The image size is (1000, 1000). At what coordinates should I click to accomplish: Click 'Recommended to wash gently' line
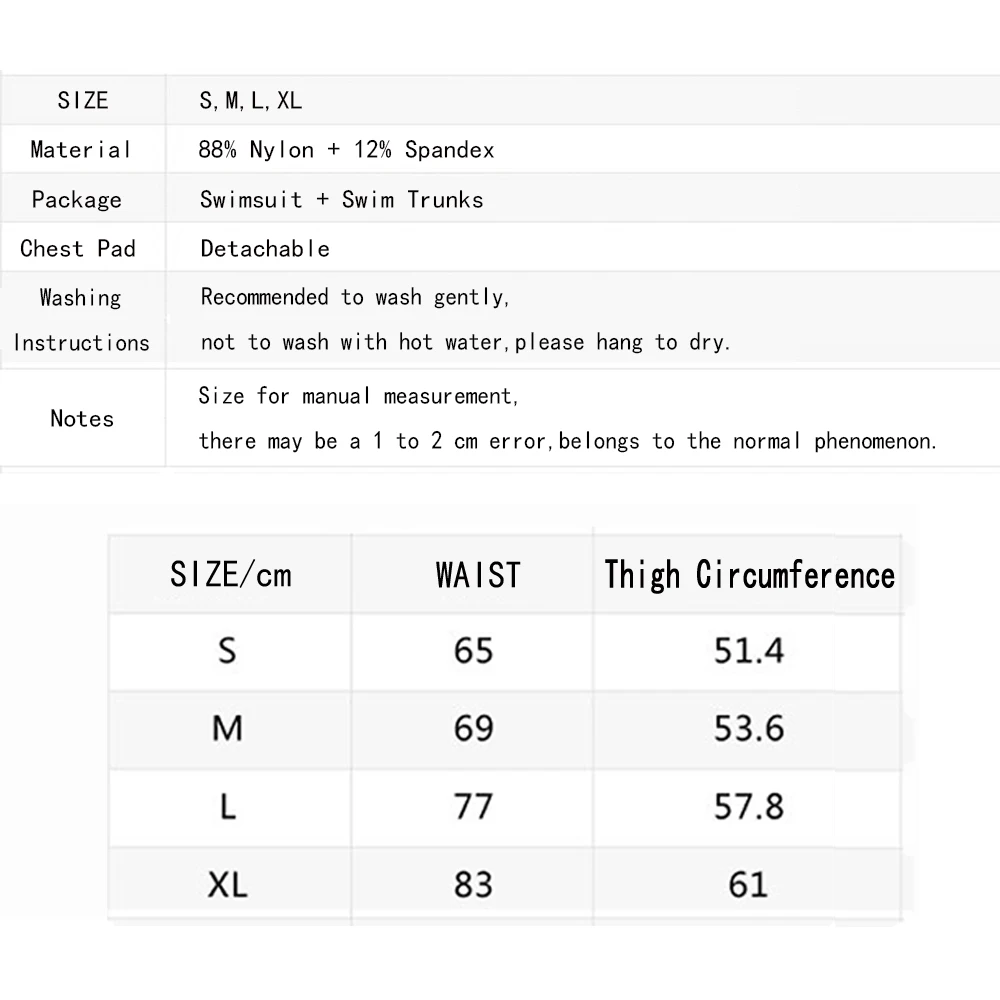point(355,297)
